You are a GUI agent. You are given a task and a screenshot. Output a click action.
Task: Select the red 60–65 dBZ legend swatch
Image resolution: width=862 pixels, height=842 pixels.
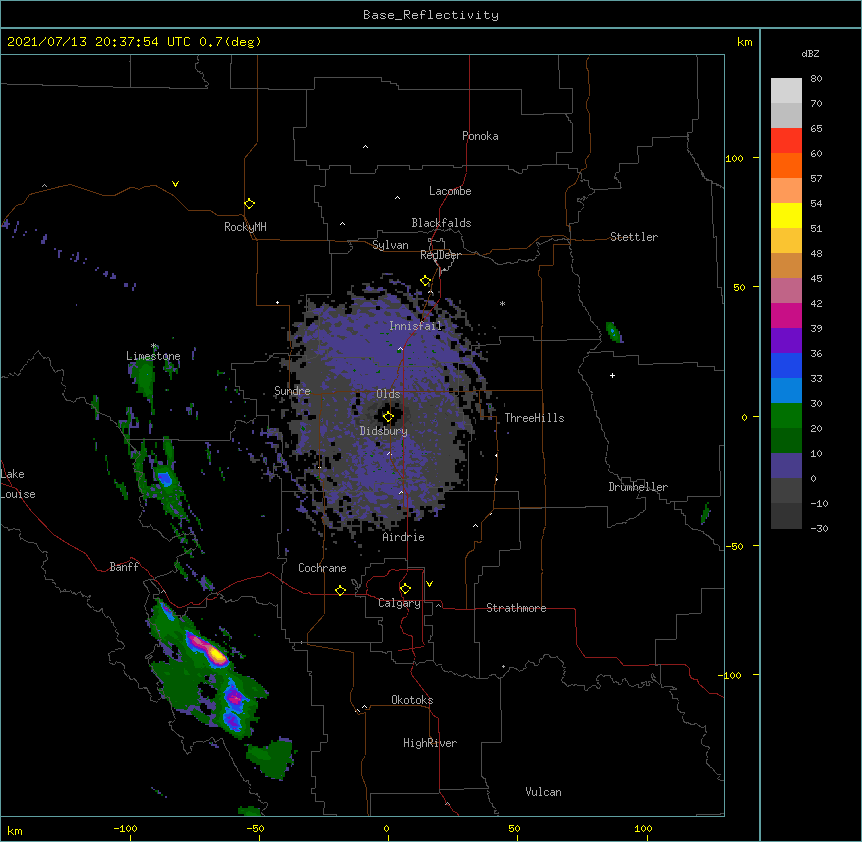click(786, 141)
